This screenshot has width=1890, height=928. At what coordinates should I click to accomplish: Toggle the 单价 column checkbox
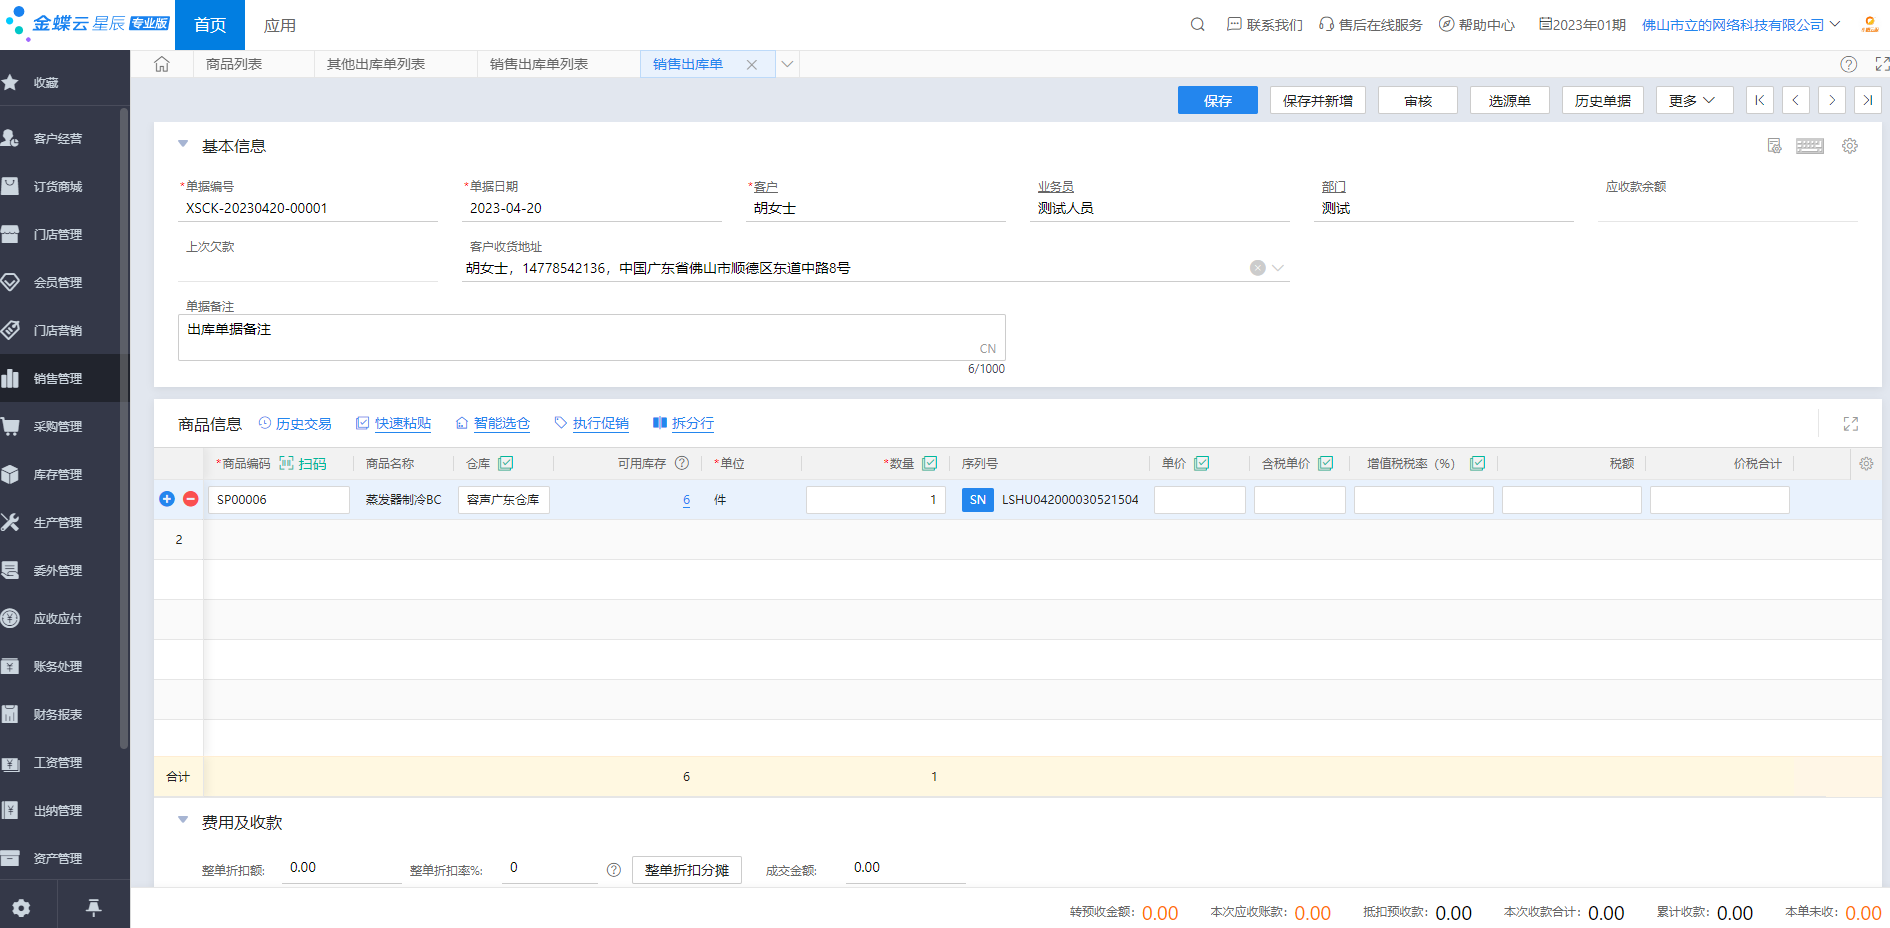[1202, 463]
